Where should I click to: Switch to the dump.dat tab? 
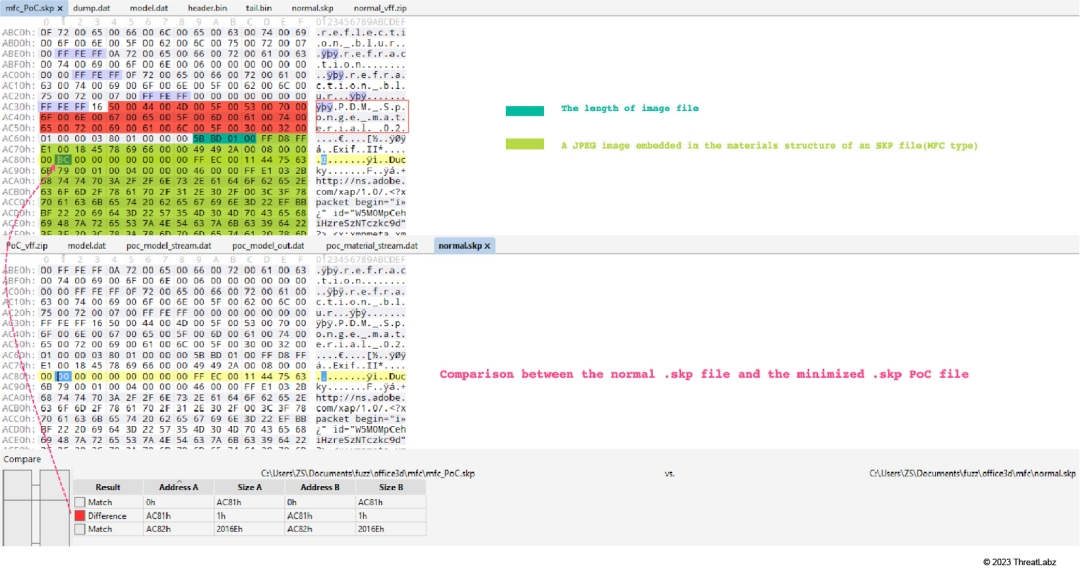[x=91, y=8]
